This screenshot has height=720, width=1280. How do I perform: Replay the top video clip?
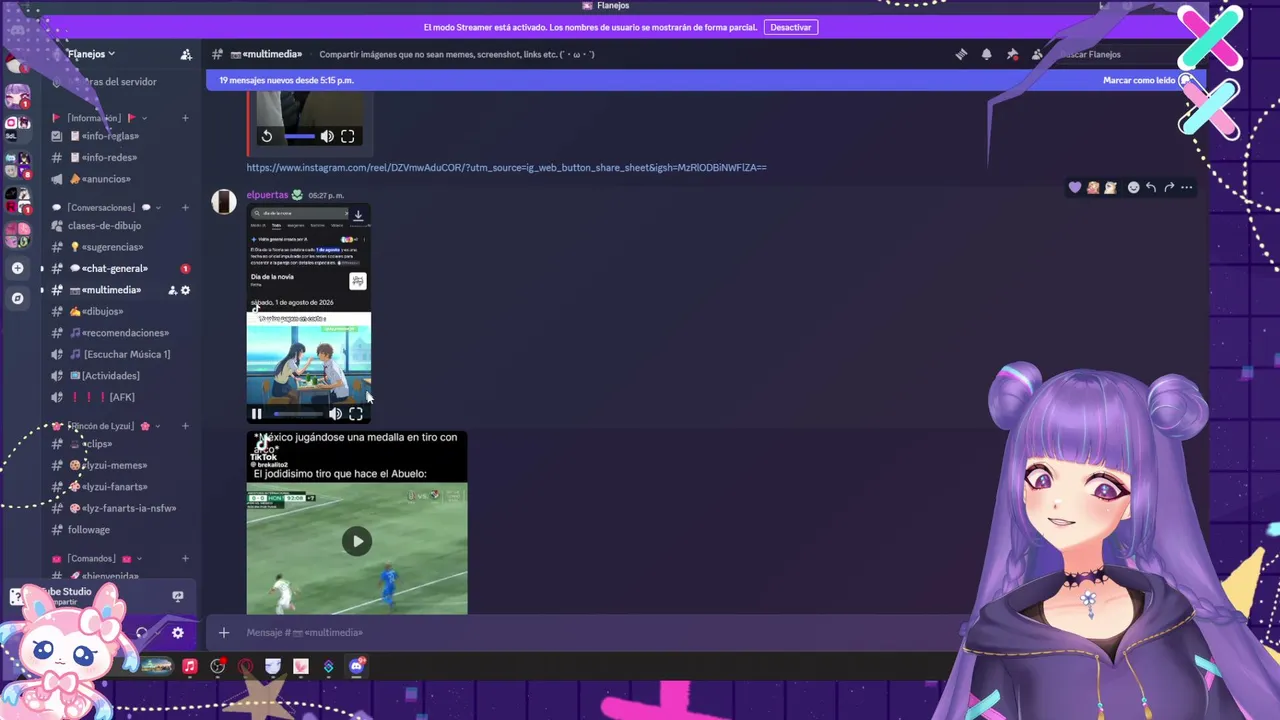point(267,136)
